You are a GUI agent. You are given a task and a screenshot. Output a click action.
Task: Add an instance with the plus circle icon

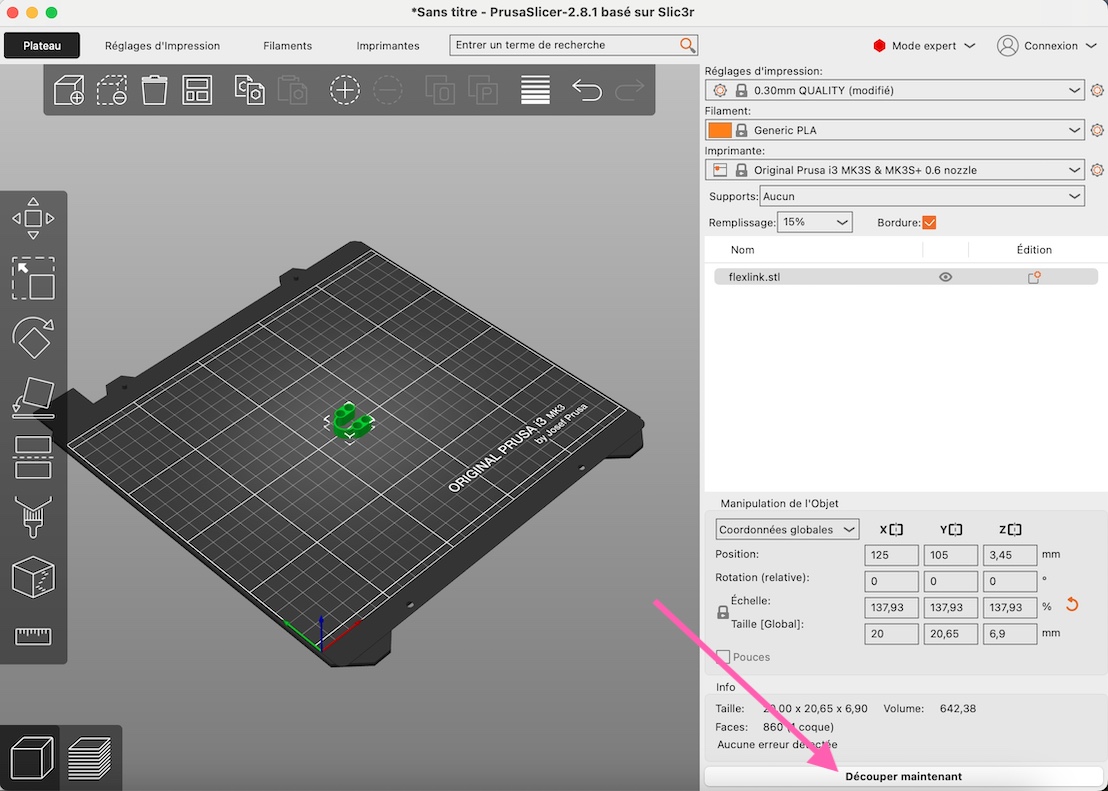[x=345, y=90]
